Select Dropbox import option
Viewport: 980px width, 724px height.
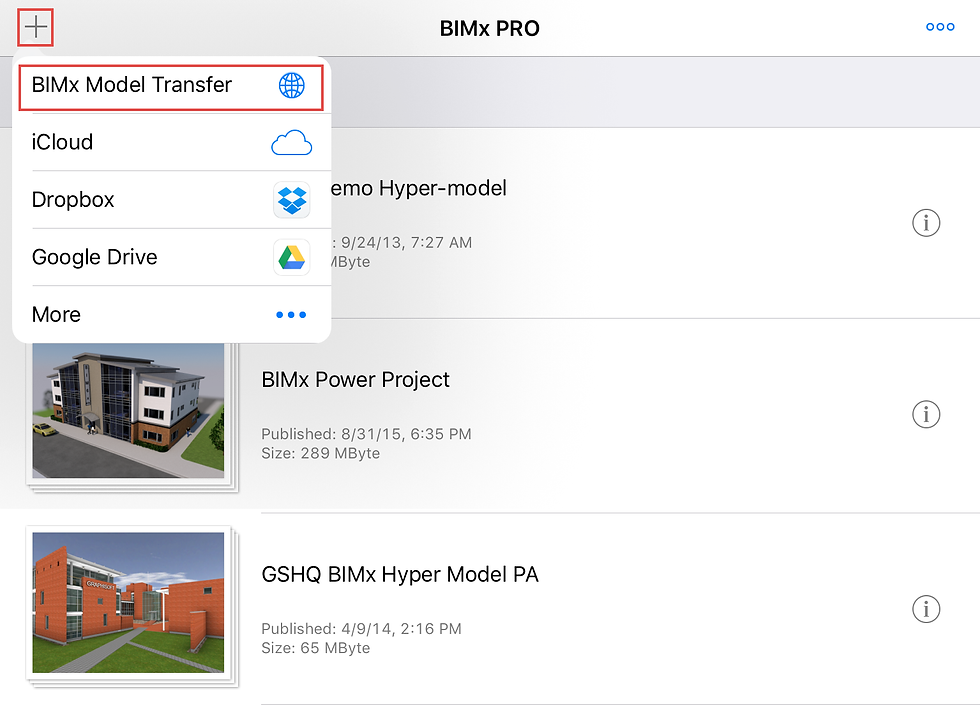pos(171,200)
